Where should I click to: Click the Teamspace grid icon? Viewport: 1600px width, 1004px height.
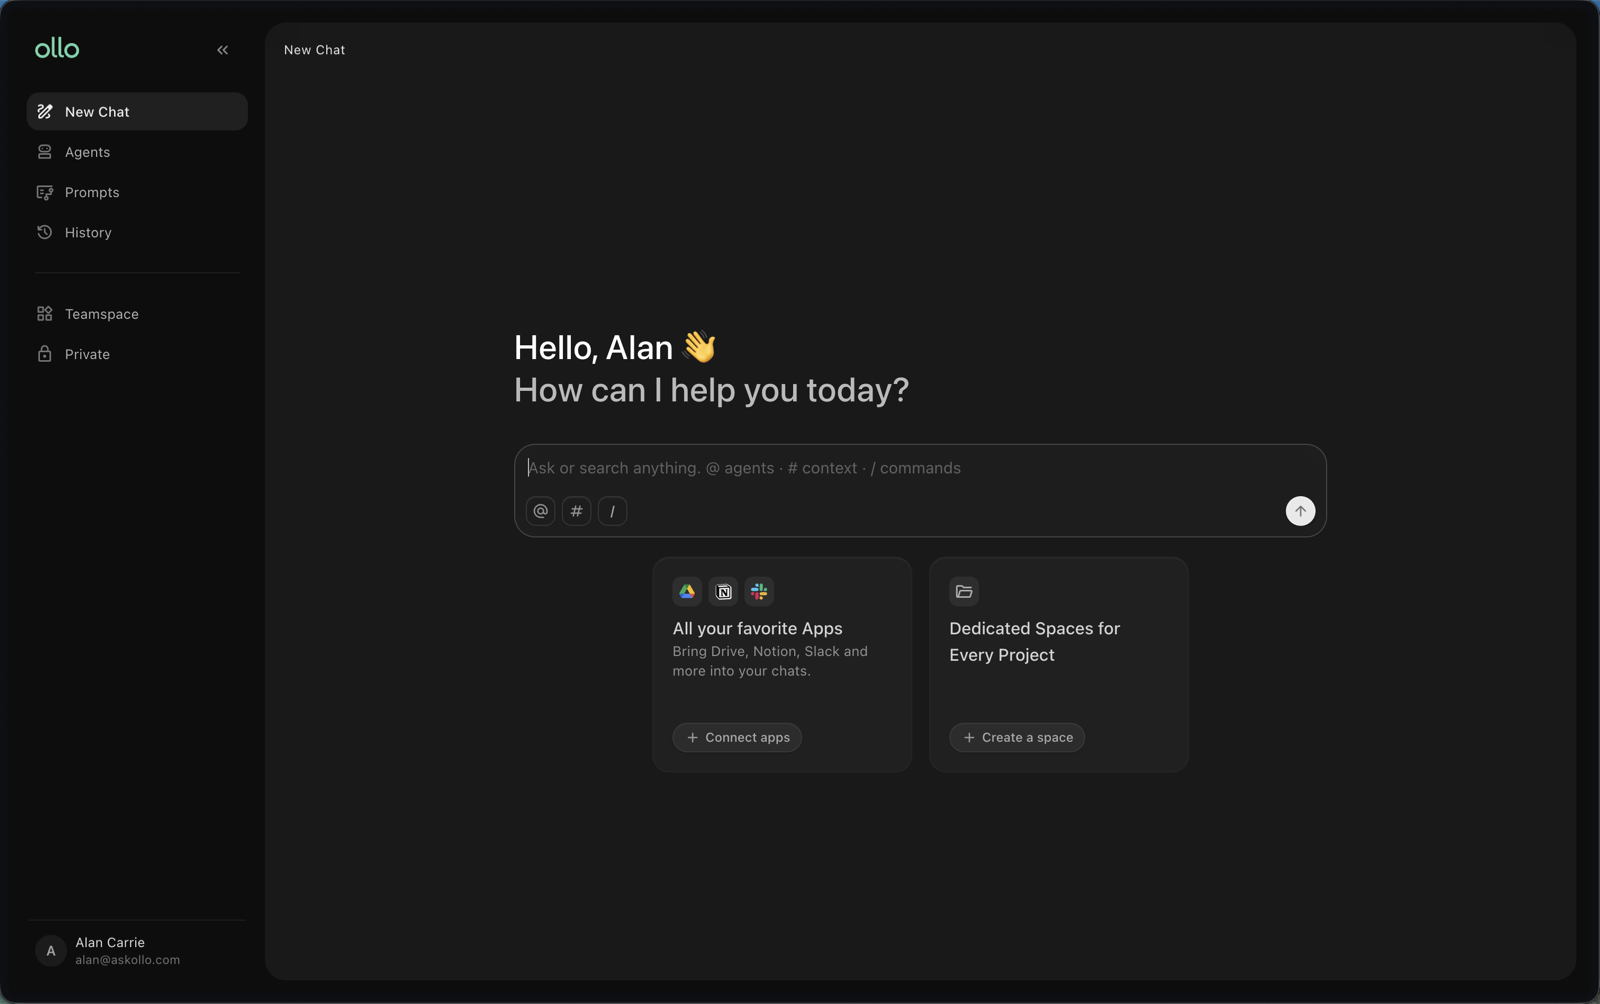click(45, 314)
